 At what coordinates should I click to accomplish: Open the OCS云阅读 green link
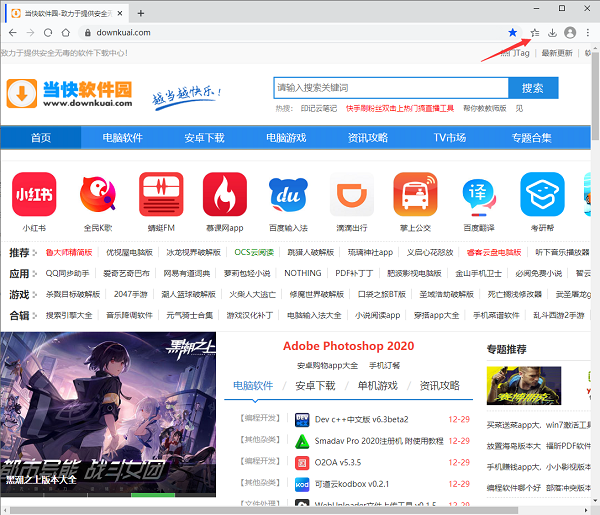point(254,252)
